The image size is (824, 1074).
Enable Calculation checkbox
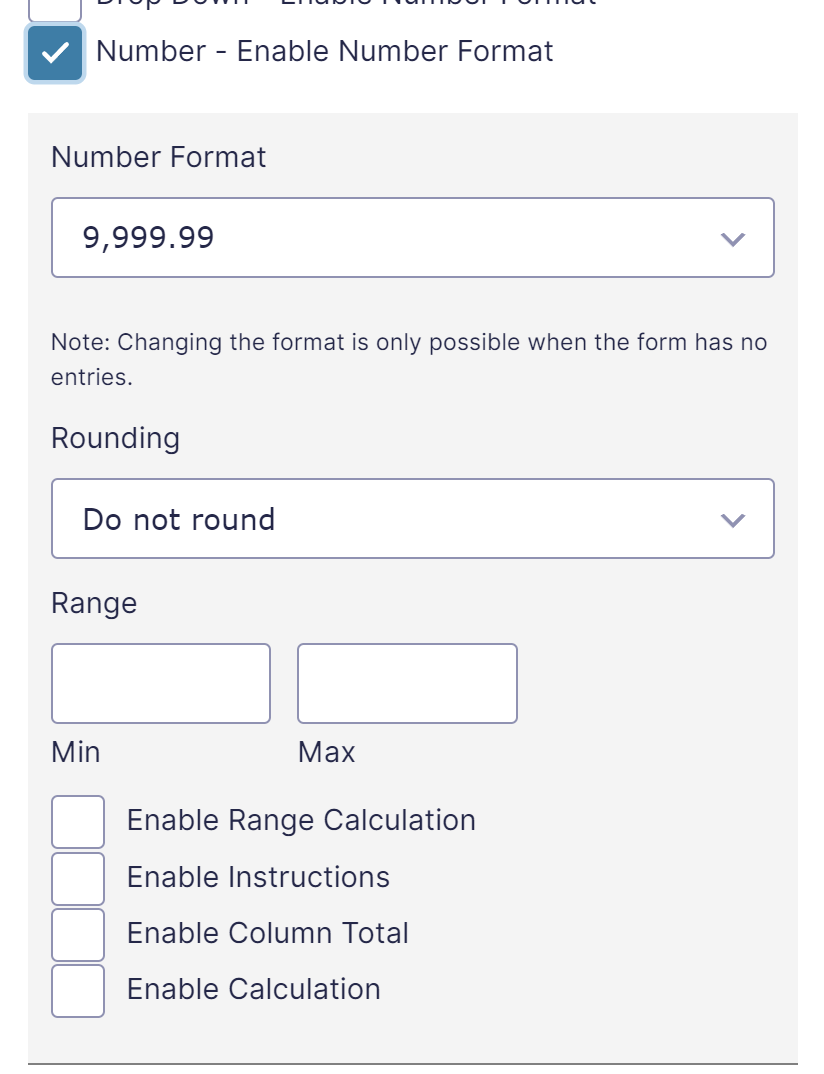coord(78,990)
